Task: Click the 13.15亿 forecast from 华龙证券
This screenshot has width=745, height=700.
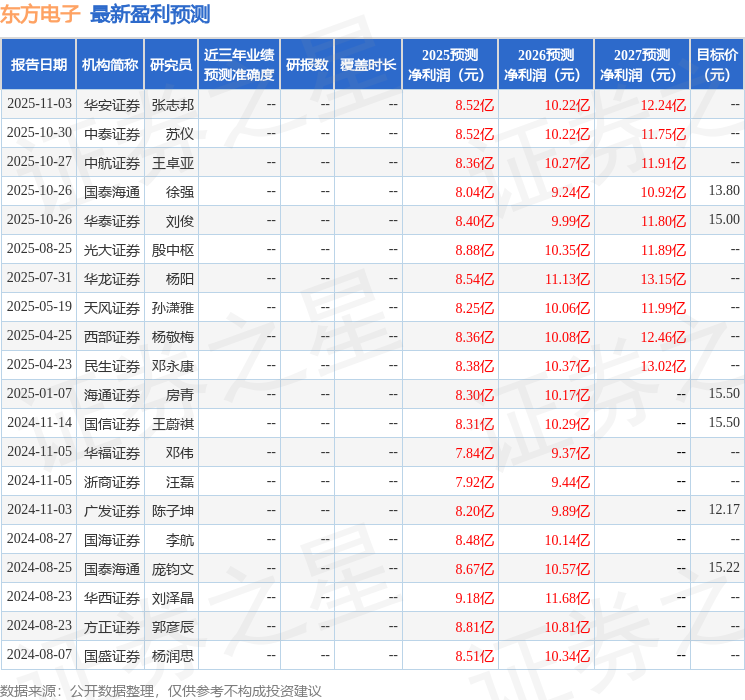Action: click(x=663, y=278)
